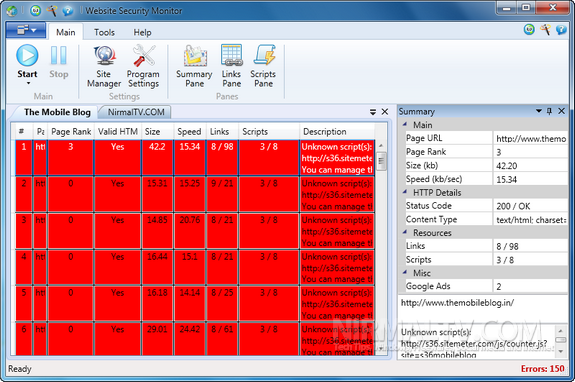575x382 pixels.
Task: Toggle the Links Pane button
Action: pyautogui.click(x=231, y=66)
